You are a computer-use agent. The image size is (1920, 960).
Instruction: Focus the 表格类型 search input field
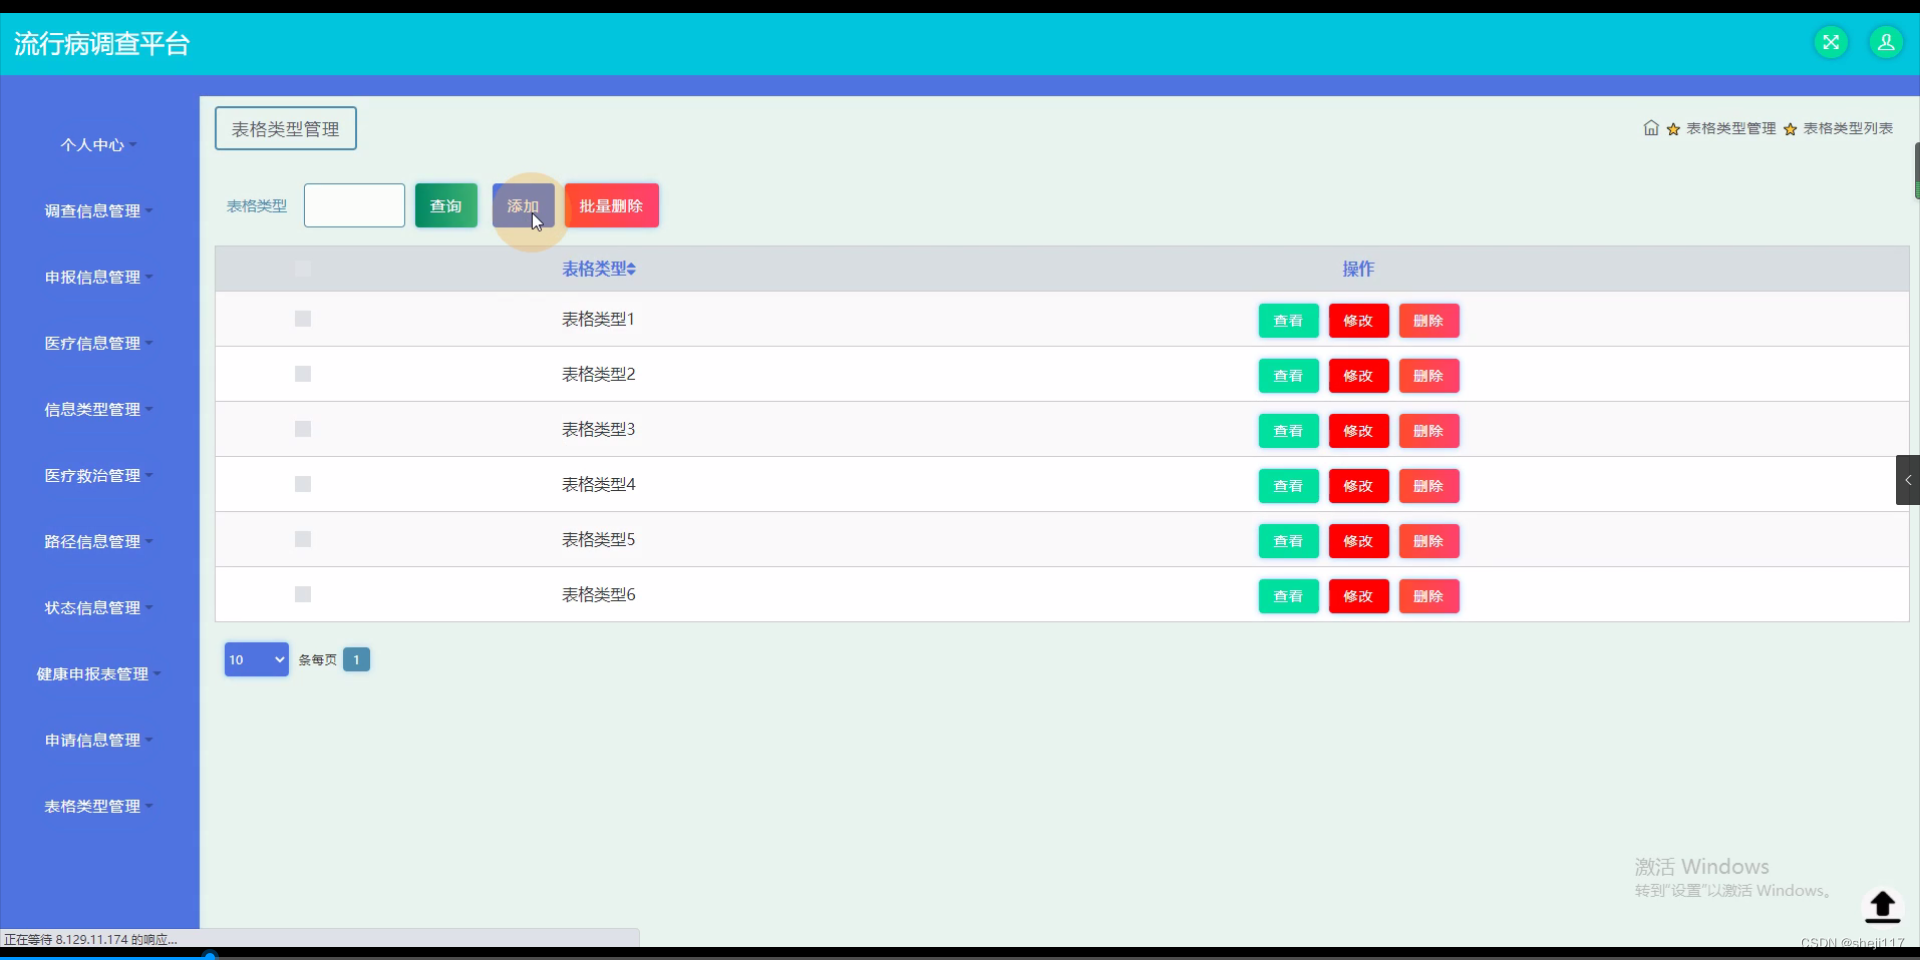(354, 205)
